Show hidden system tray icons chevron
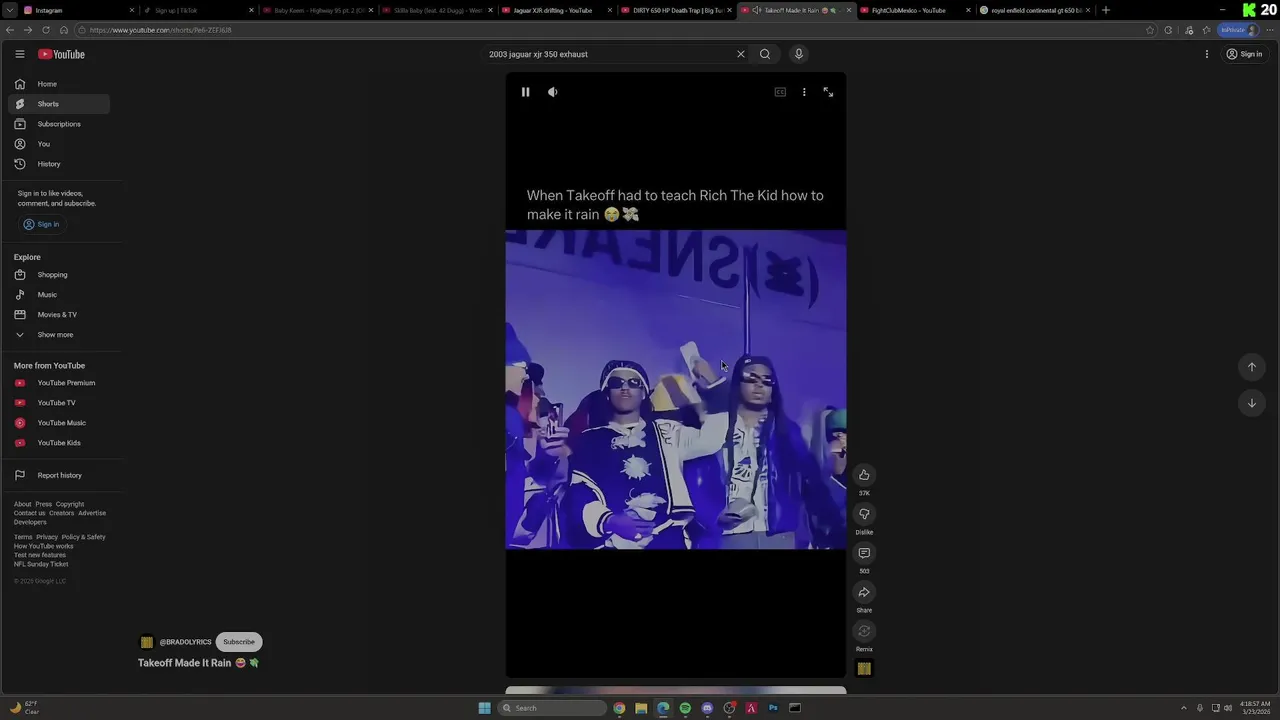The image size is (1280, 720). coord(1184,708)
